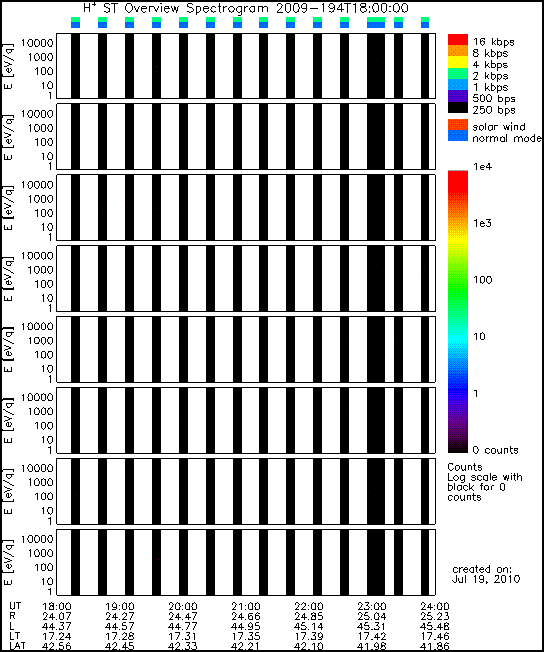Click the "500 bps" legend label
Screen dimensions: 544x652
pyautogui.click(x=494, y=99)
